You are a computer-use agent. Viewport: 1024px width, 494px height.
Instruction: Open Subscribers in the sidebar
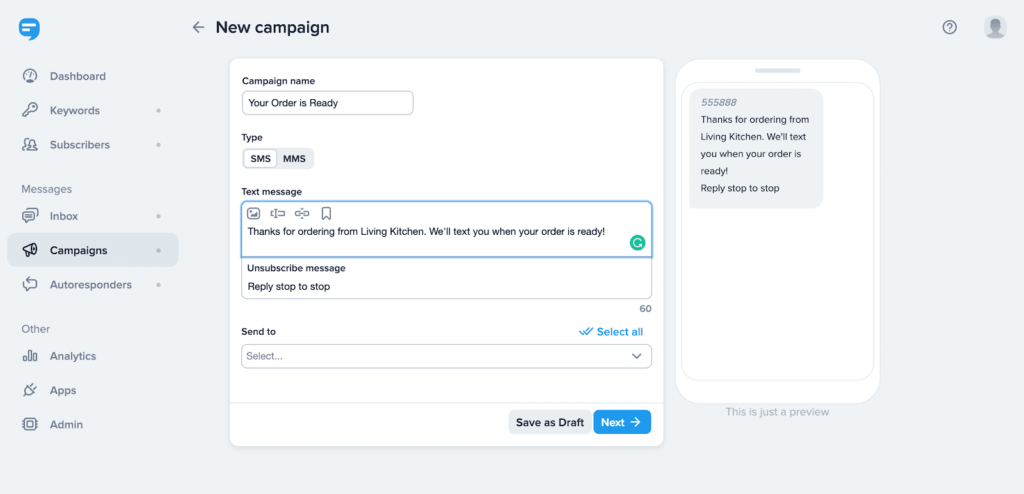tap(79, 145)
